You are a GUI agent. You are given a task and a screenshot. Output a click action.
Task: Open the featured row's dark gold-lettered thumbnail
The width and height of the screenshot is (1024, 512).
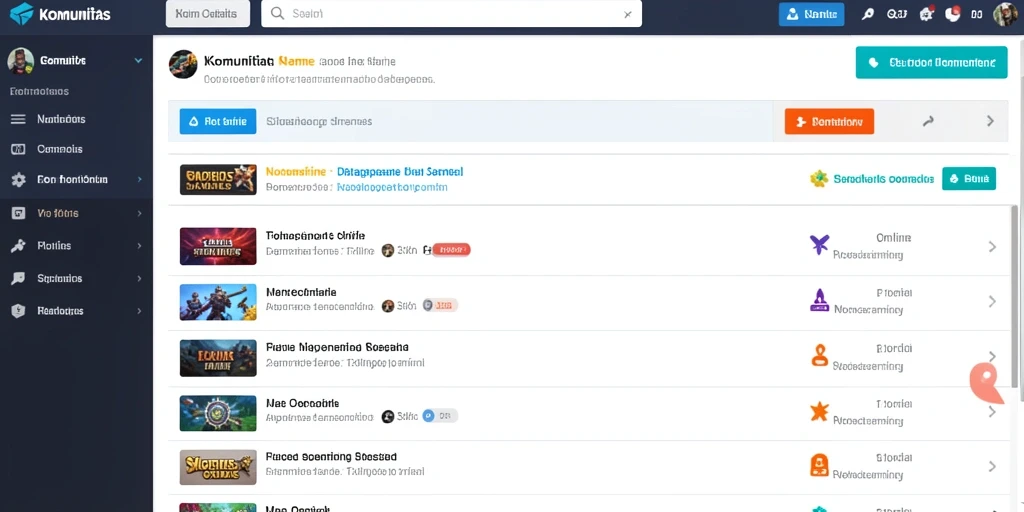[x=218, y=180]
